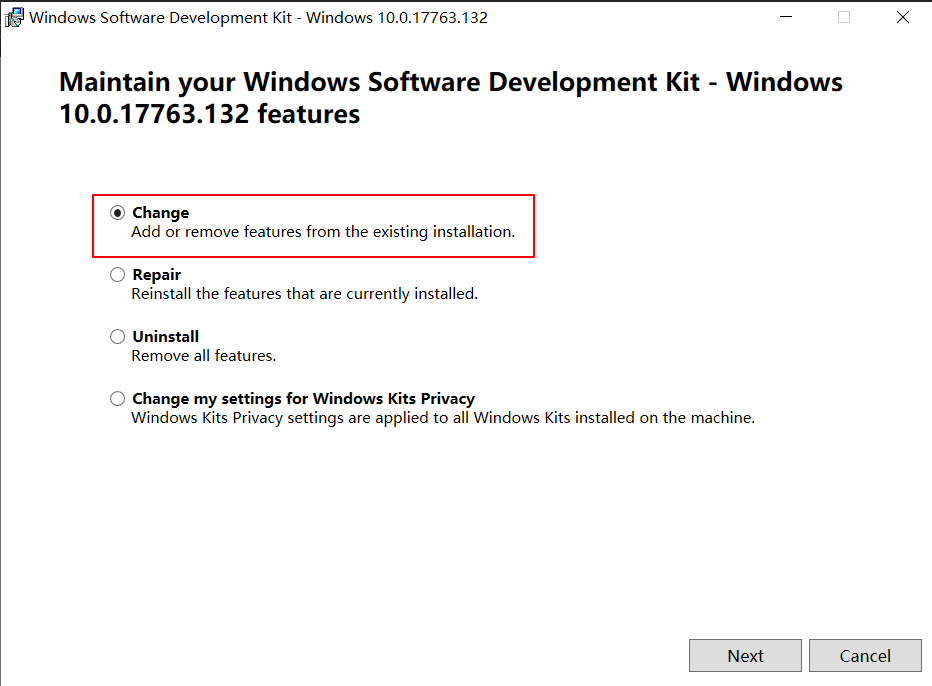932x686 pixels.
Task: Select the Windows Kits Privacy settings radio circle
Action: click(118, 398)
